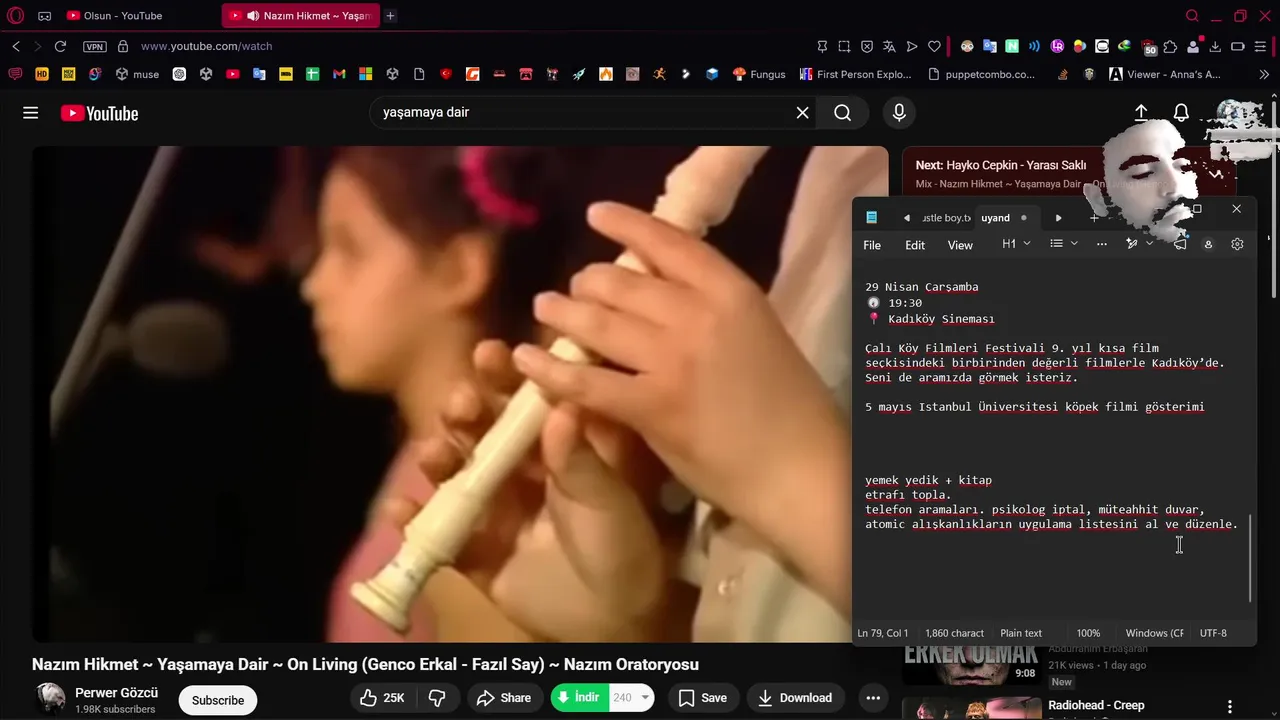Image resolution: width=1280 pixels, height=720 pixels.
Task: Open Notepad Edit menu
Action: (915, 245)
